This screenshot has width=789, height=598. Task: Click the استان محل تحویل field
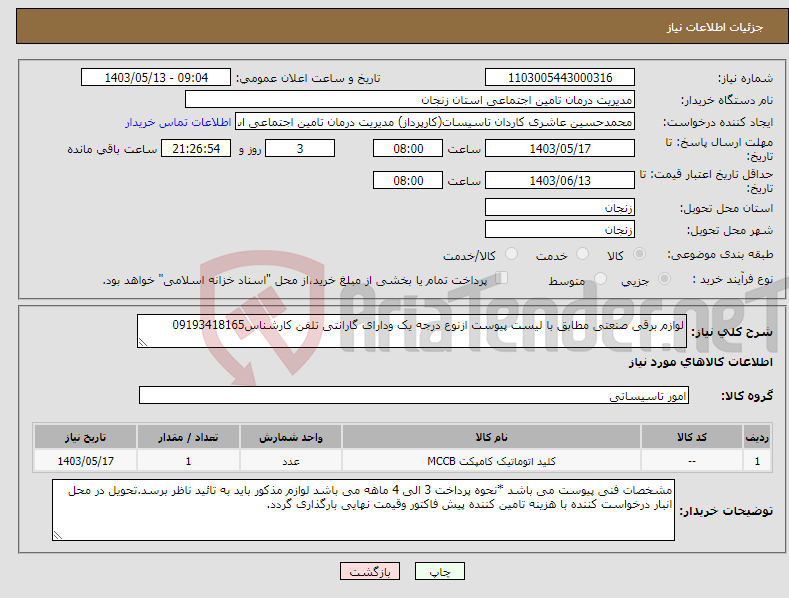(x=560, y=207)
